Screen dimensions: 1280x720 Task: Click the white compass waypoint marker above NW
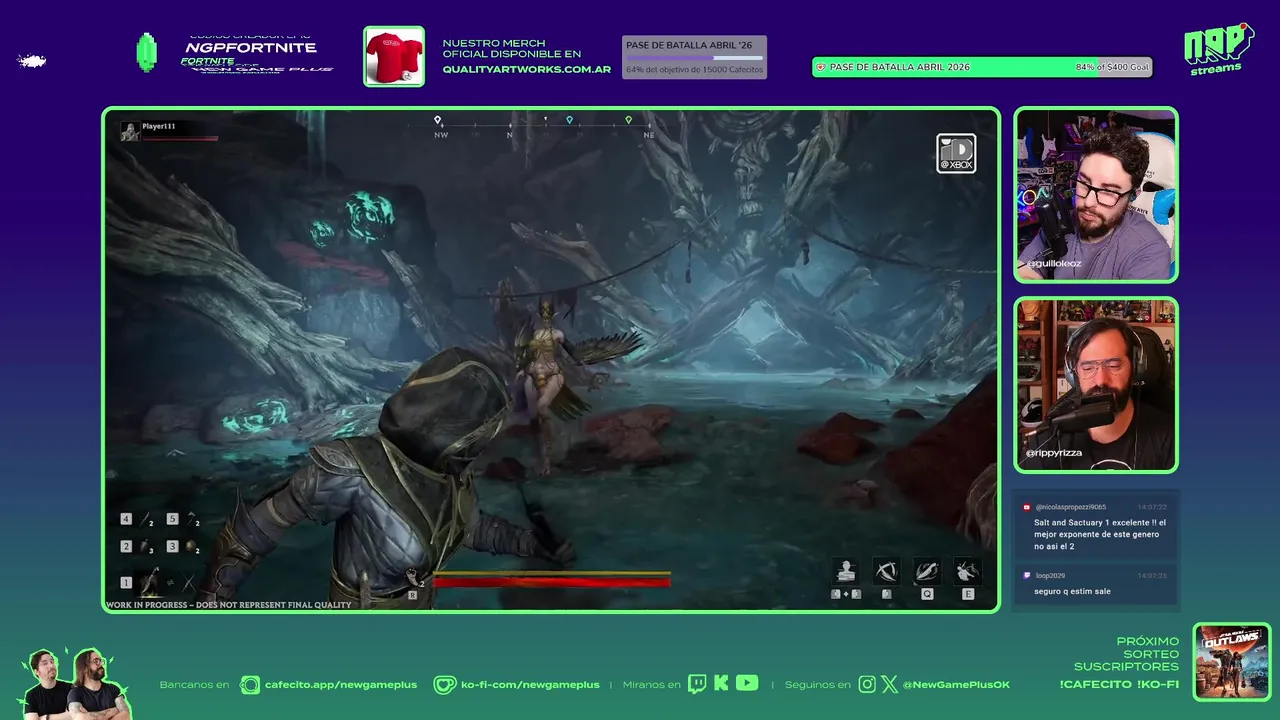(437, 120)
